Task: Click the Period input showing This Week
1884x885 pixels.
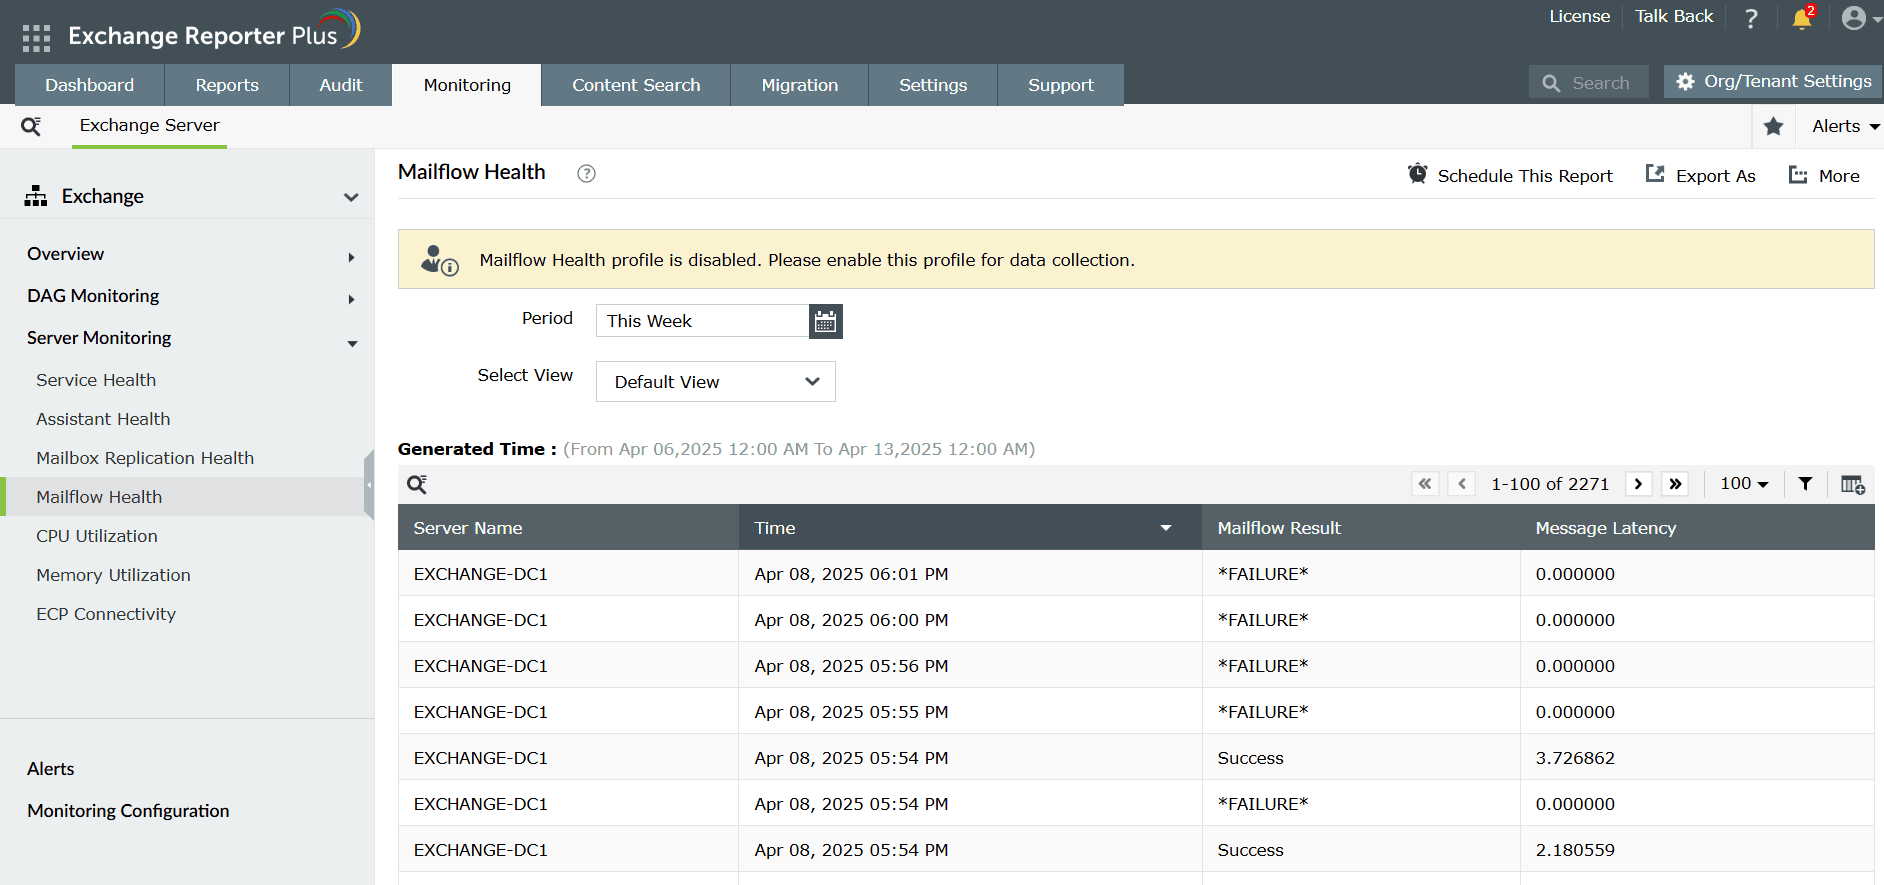Action: (702, 321)
